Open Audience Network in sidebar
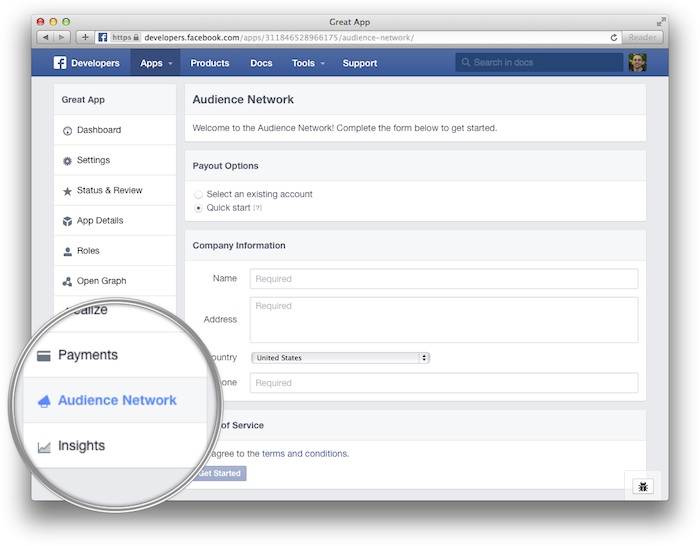 pyautogui.click(x=115, y=400)
